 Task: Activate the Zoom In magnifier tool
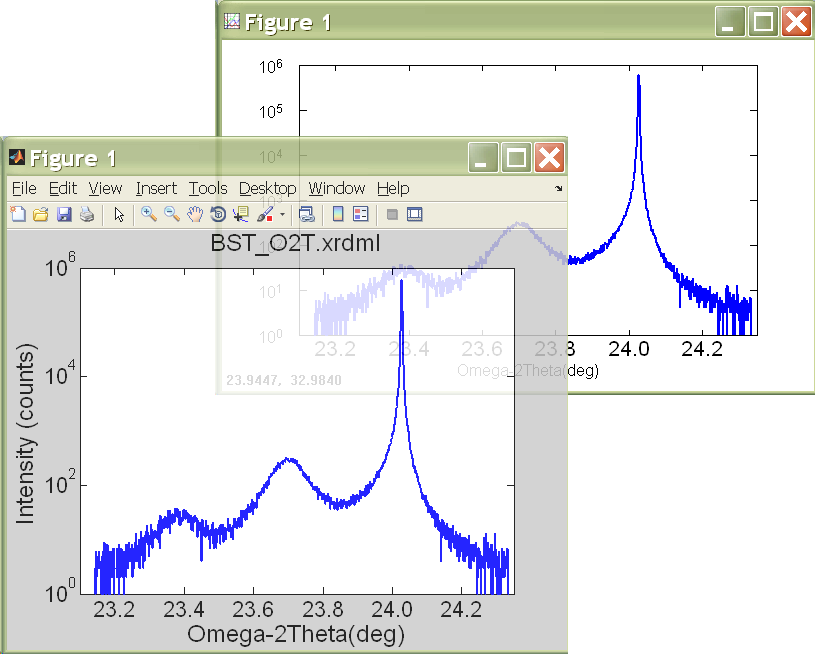(x=149, y=214)
